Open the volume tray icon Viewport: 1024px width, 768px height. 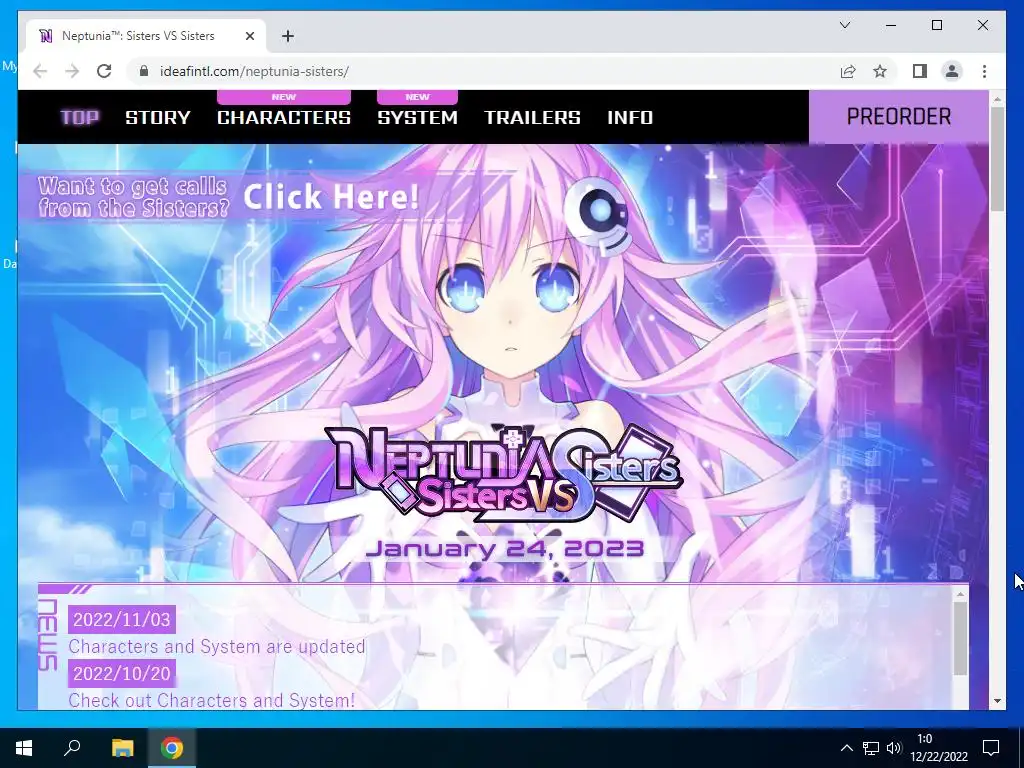pyautogui.click(x=894, y=748)
